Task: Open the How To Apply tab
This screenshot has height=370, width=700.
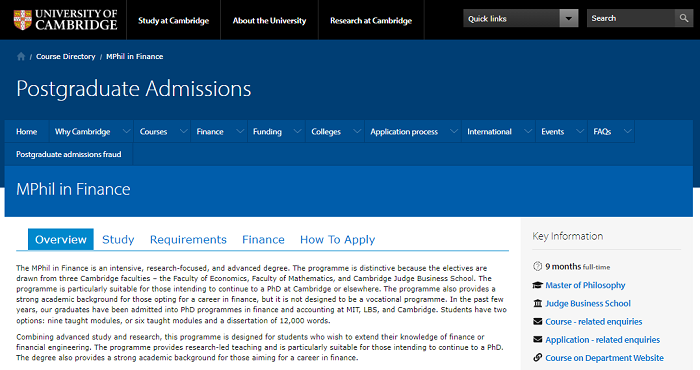Action: click(x=338, y=240)
